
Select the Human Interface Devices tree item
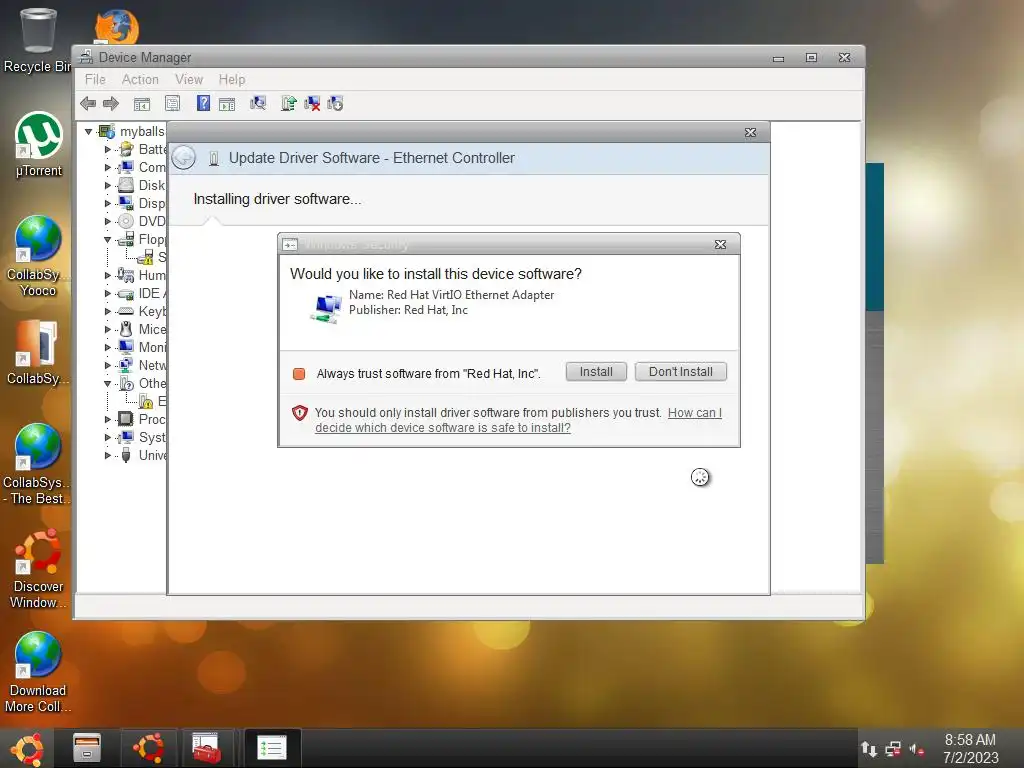[152, 276]
